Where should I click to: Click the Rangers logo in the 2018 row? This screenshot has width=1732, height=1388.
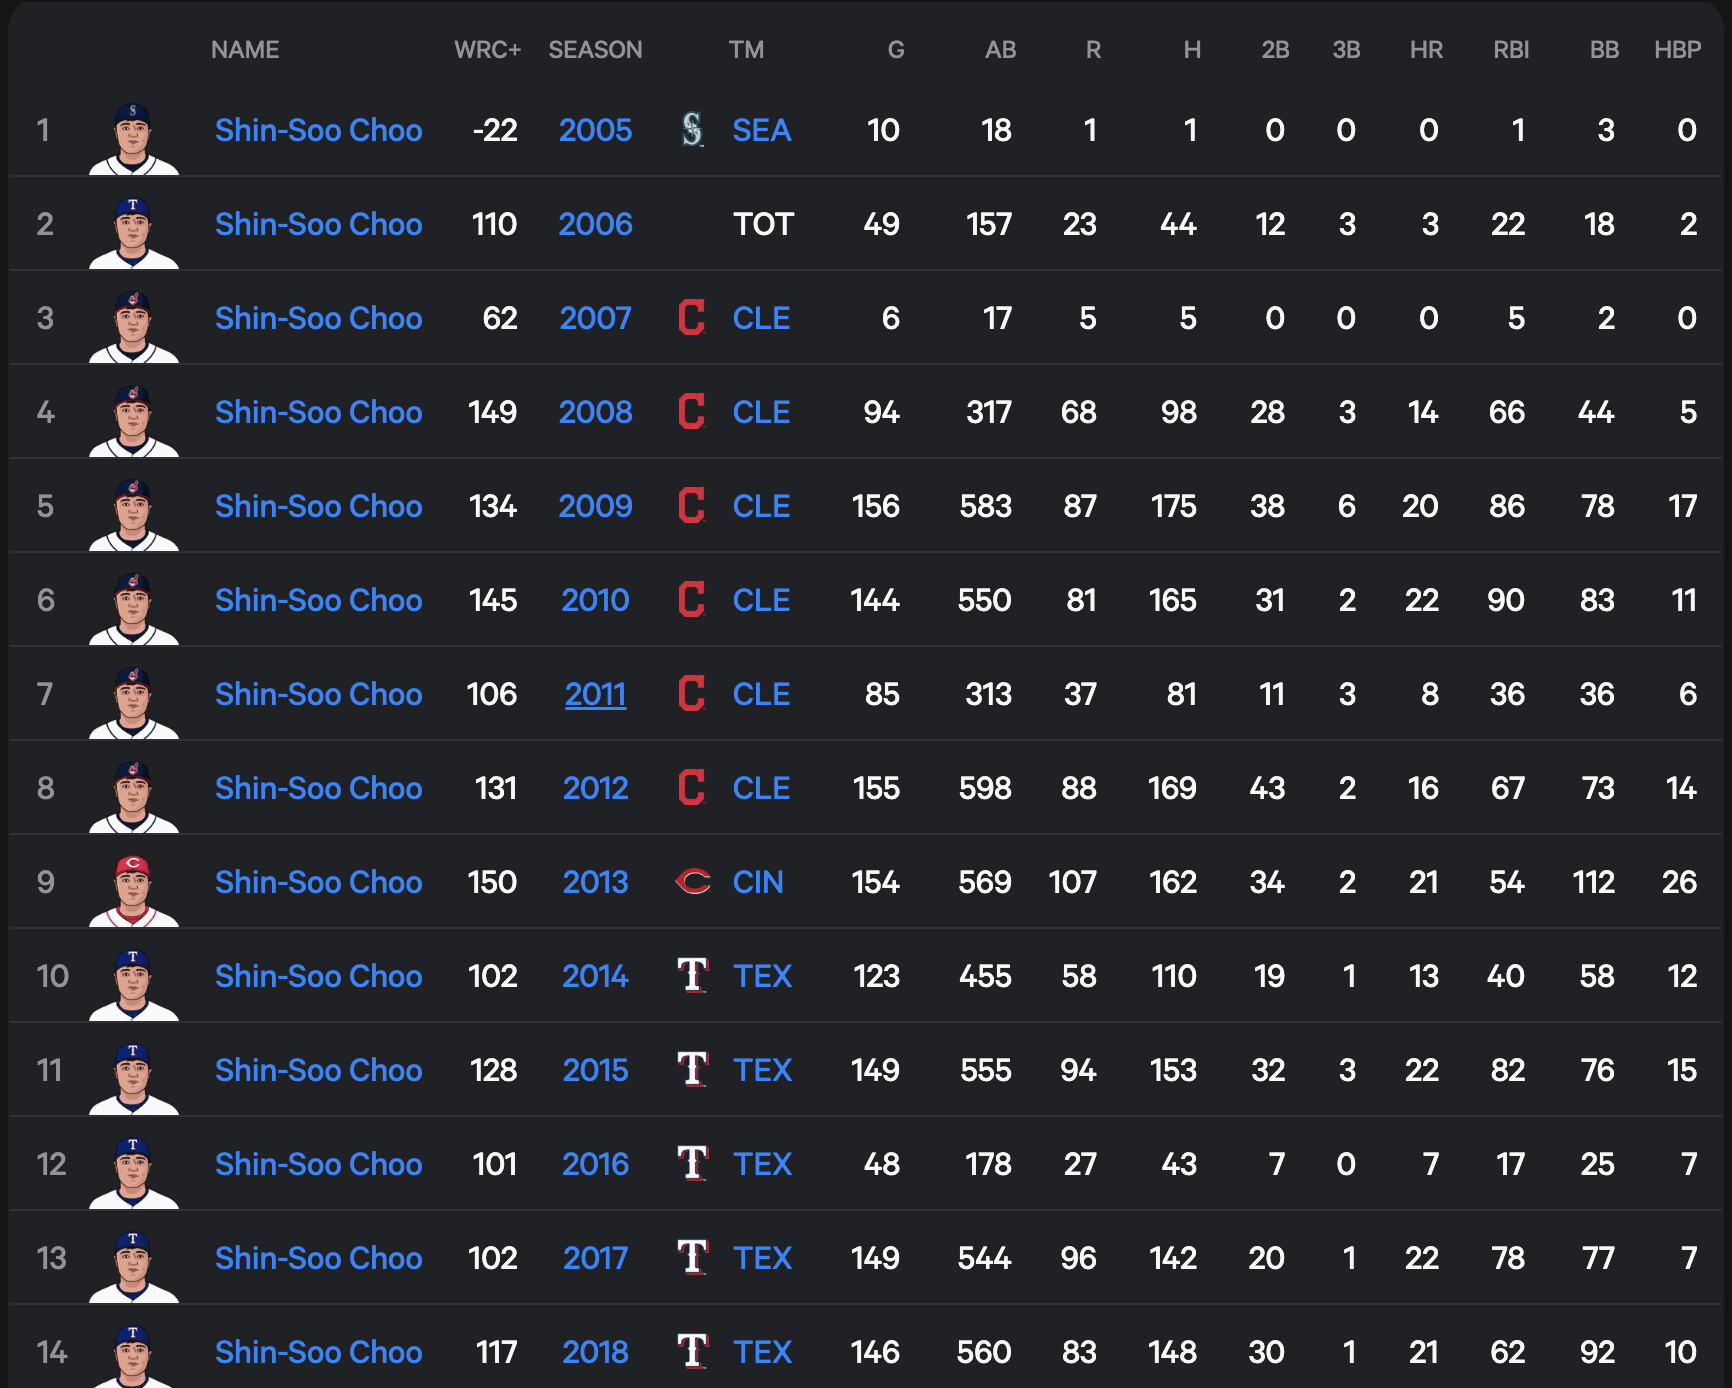point(692,1352)
